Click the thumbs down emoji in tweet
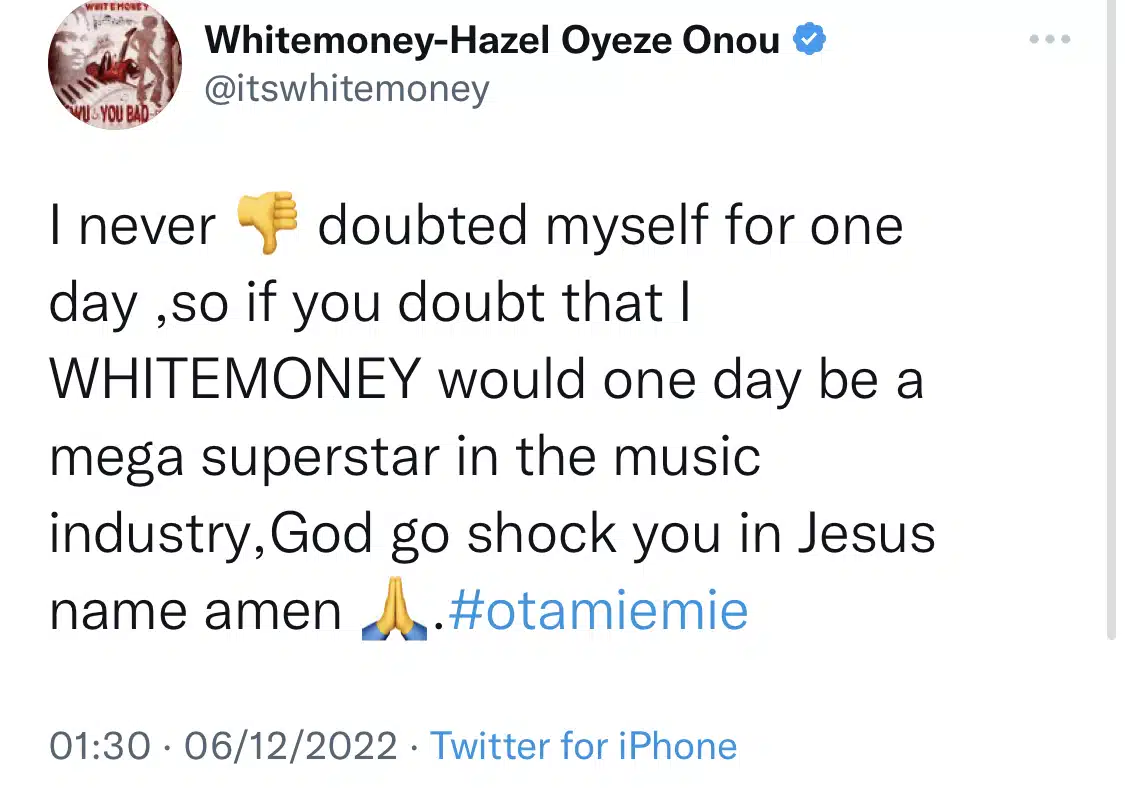Viewport: 1125px width, 794px height. (x=268, y=222)
